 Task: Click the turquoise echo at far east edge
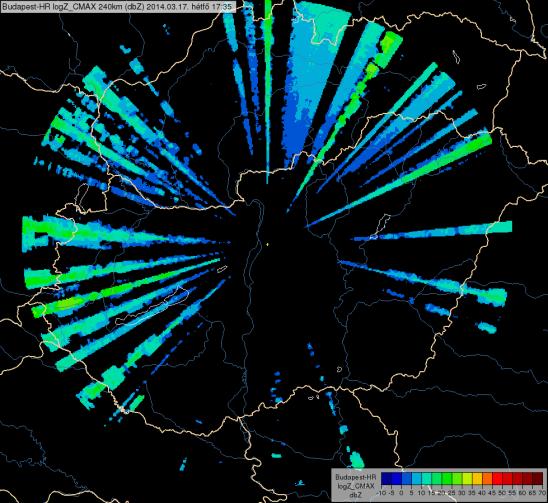click(500, 227)
